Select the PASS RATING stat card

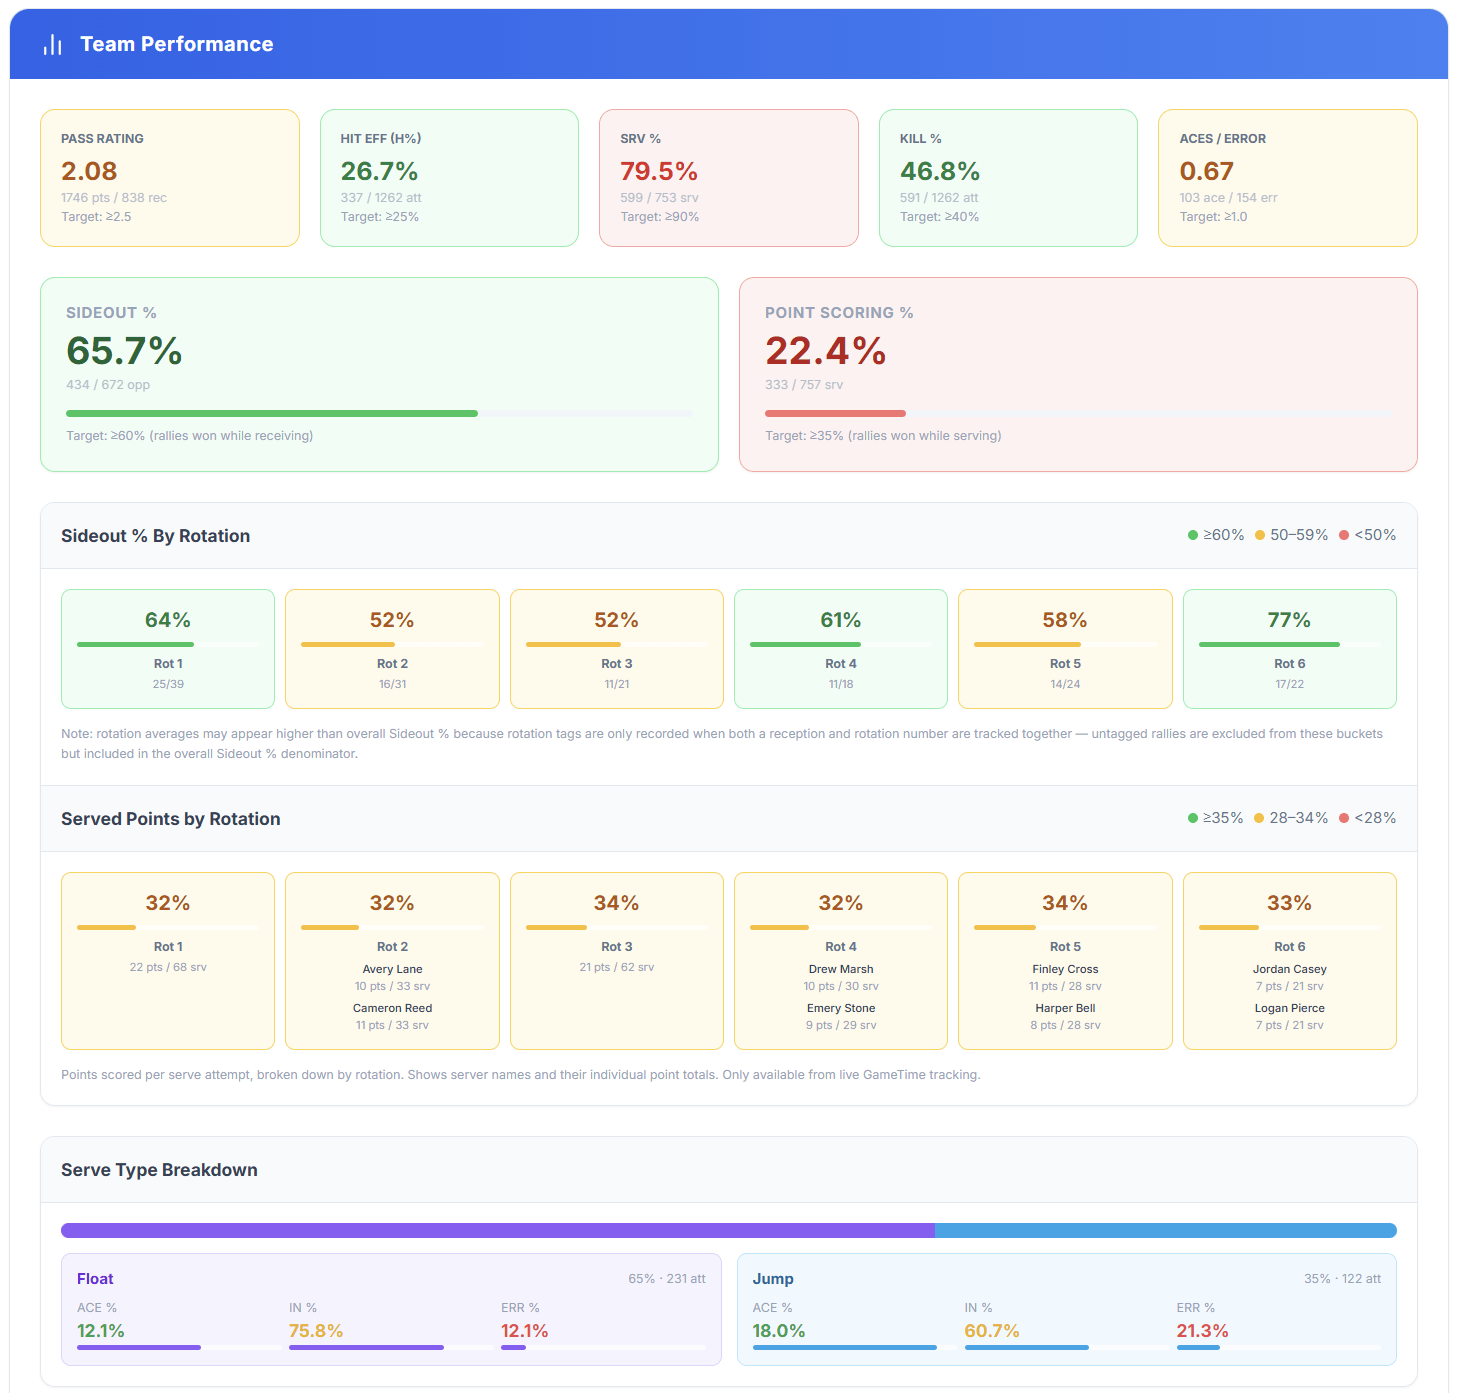click(170, 178)
